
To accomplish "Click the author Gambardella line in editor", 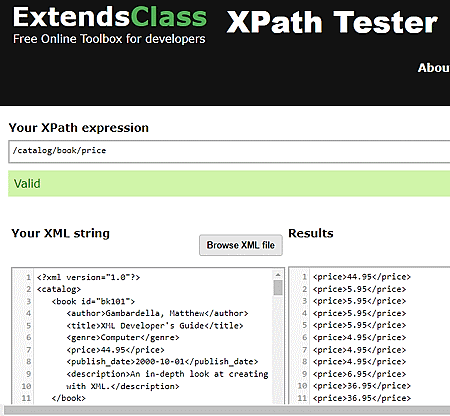I will (157, 313).
